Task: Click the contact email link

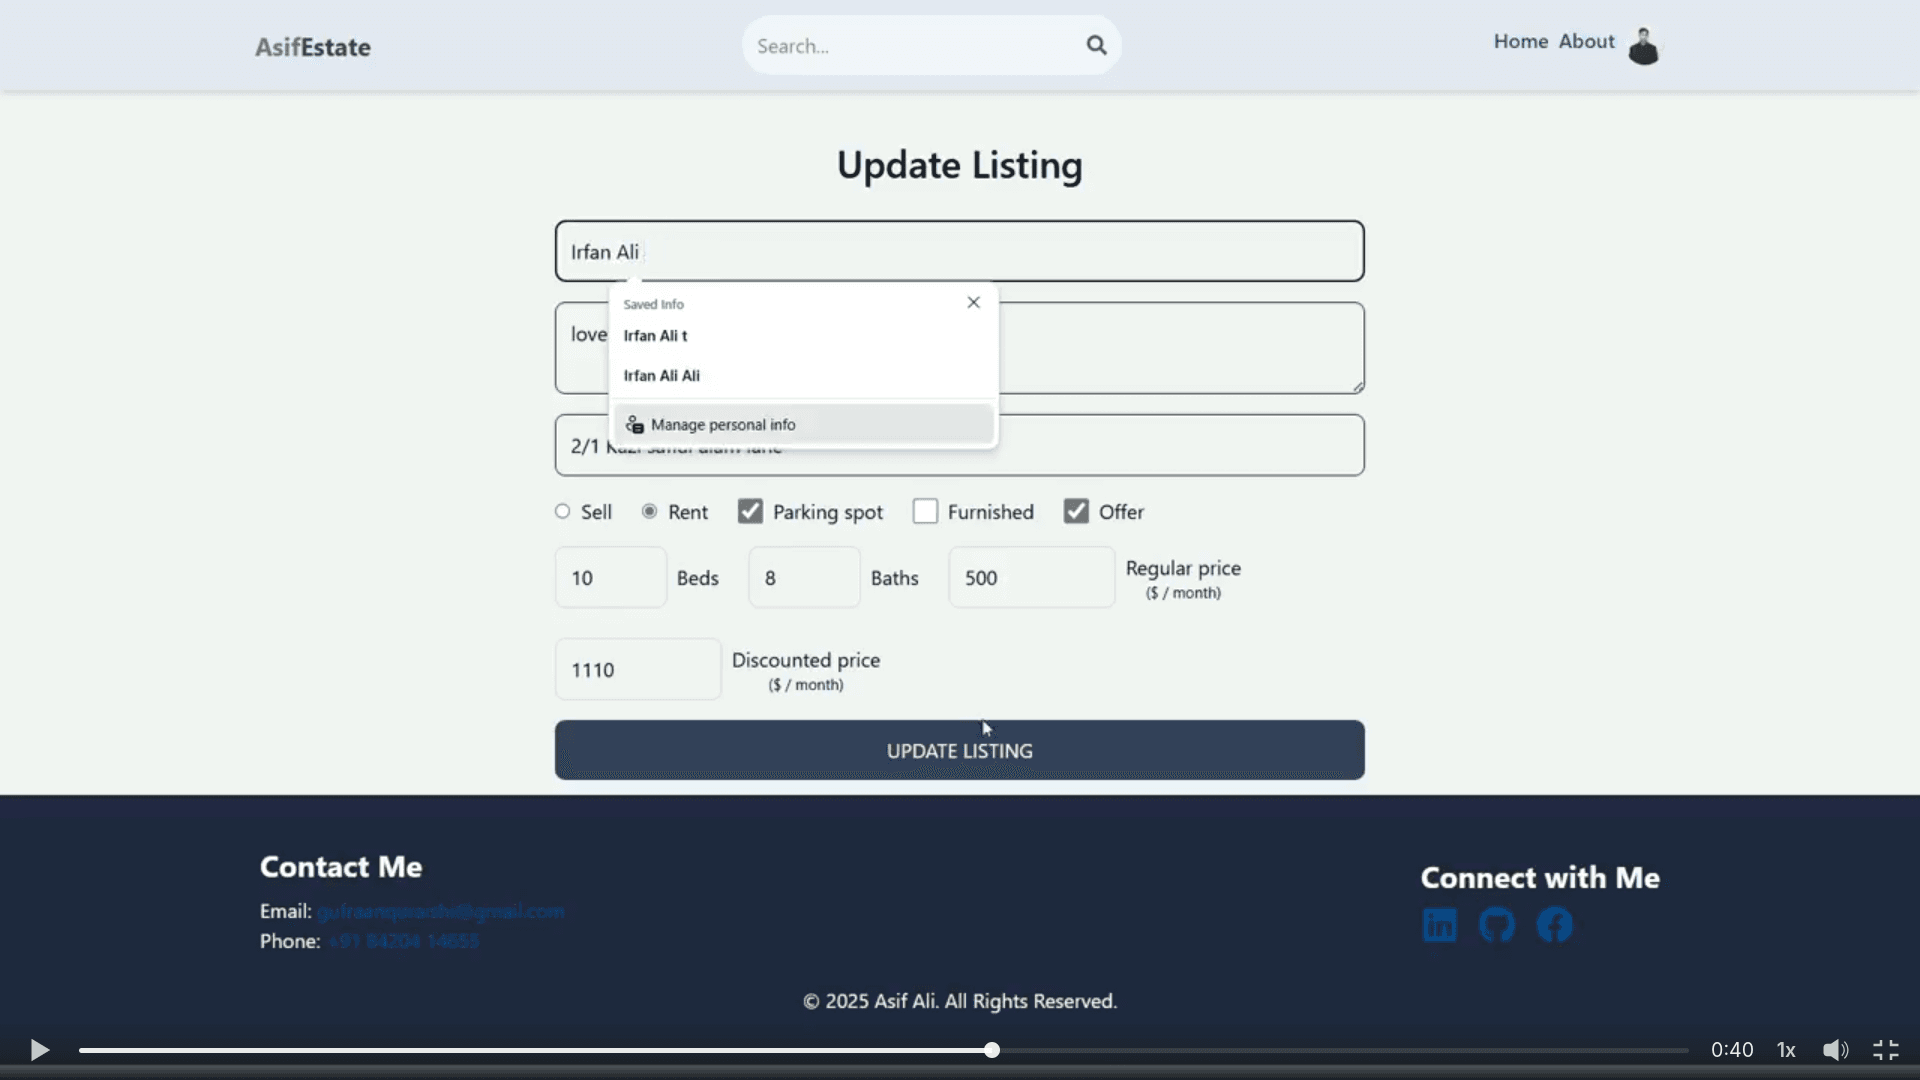Action: (x=440, y=911)
